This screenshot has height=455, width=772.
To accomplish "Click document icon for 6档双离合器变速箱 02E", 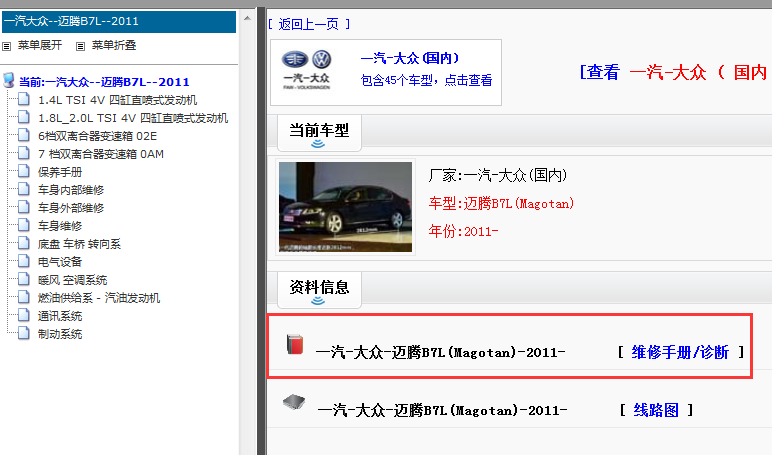I will (24, 135).
